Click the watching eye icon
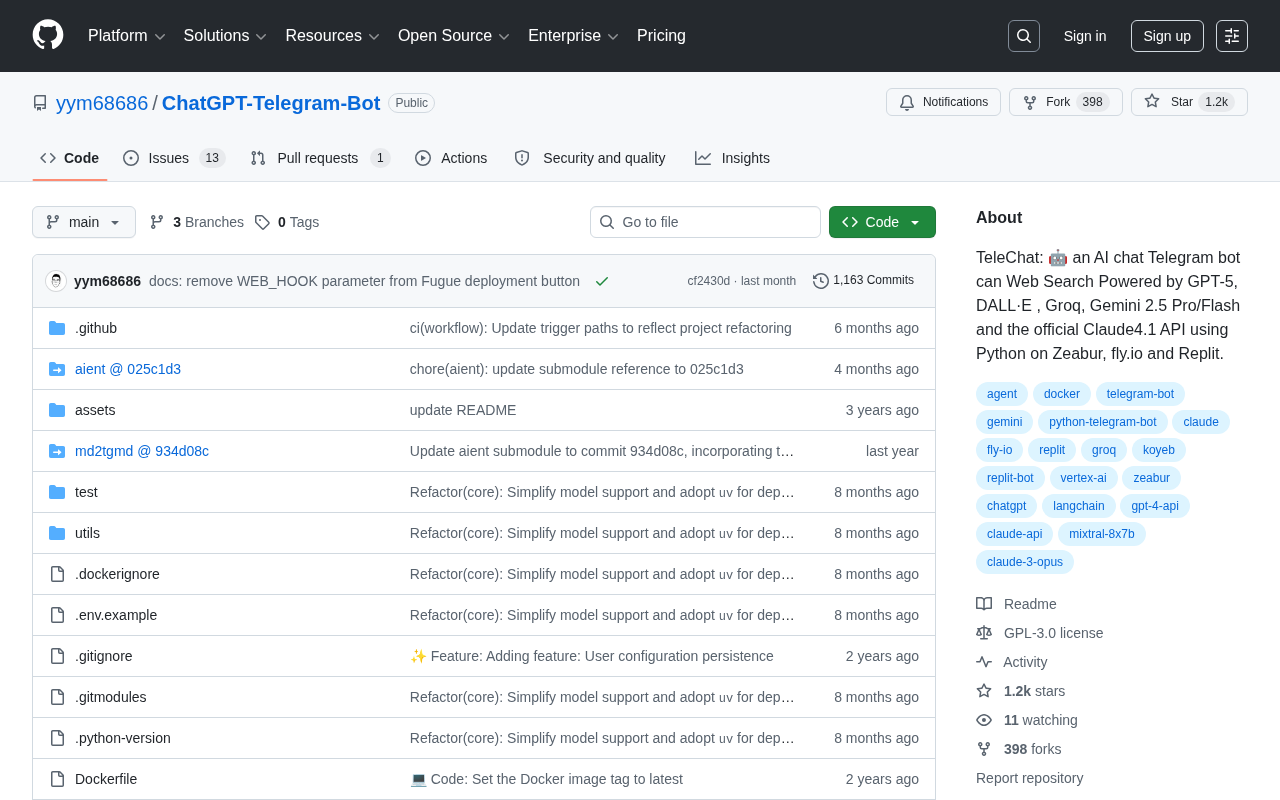This screenshot has width=1280, height=800. coord(984,720)
